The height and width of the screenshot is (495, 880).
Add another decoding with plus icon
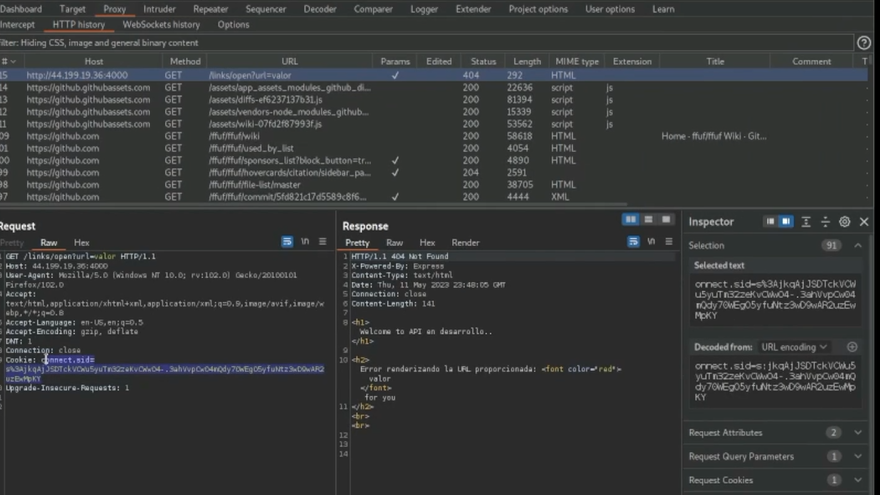[x=852, y=347]
